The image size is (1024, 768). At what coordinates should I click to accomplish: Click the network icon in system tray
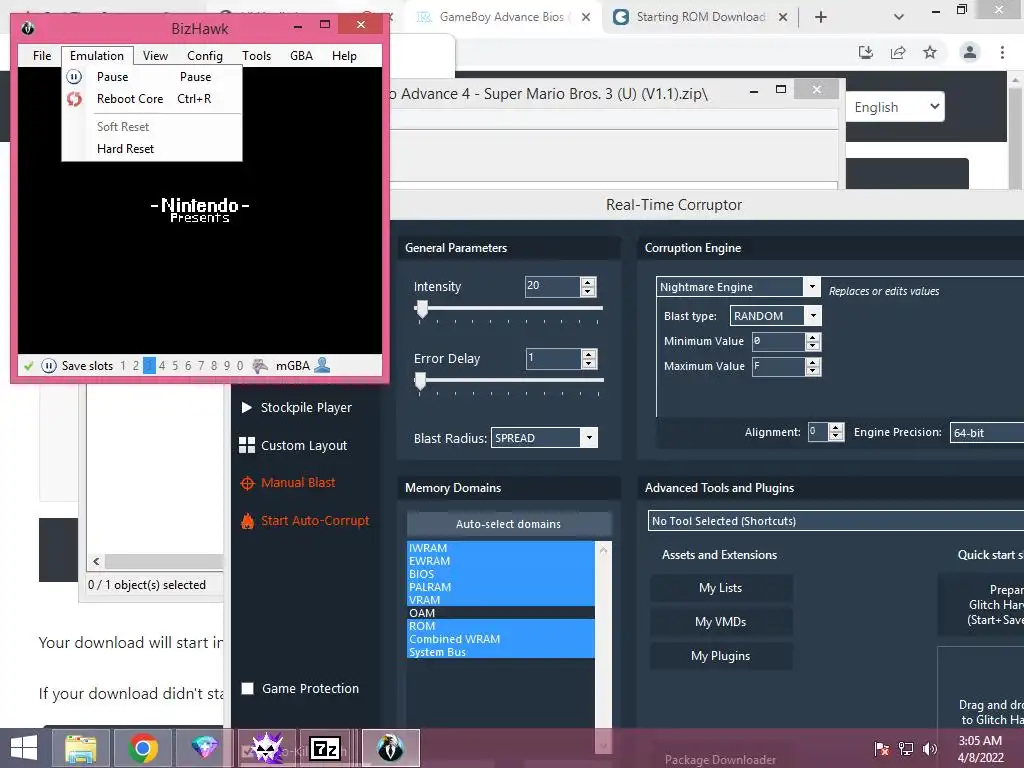click(906, 748)
